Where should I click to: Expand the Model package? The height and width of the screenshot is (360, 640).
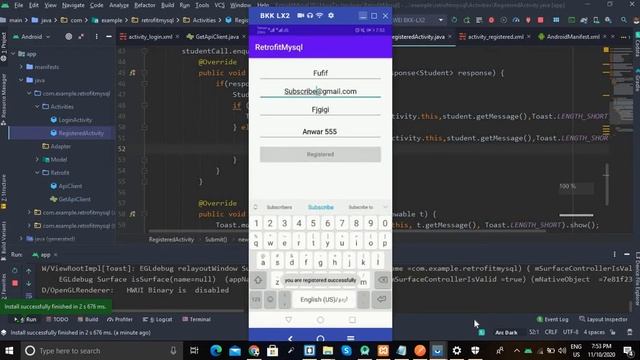coord(37,160)
